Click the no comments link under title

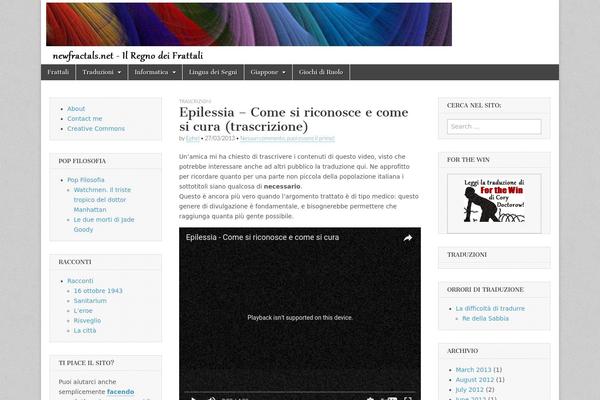click(287, 139)
